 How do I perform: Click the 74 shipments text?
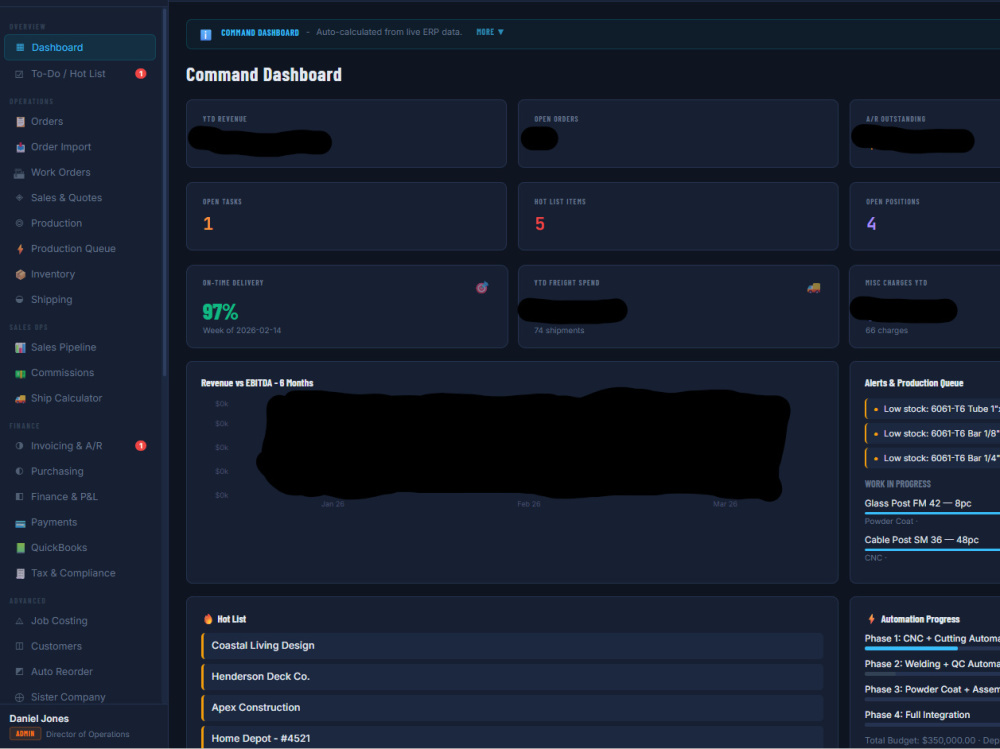click(x=559, y=330)
